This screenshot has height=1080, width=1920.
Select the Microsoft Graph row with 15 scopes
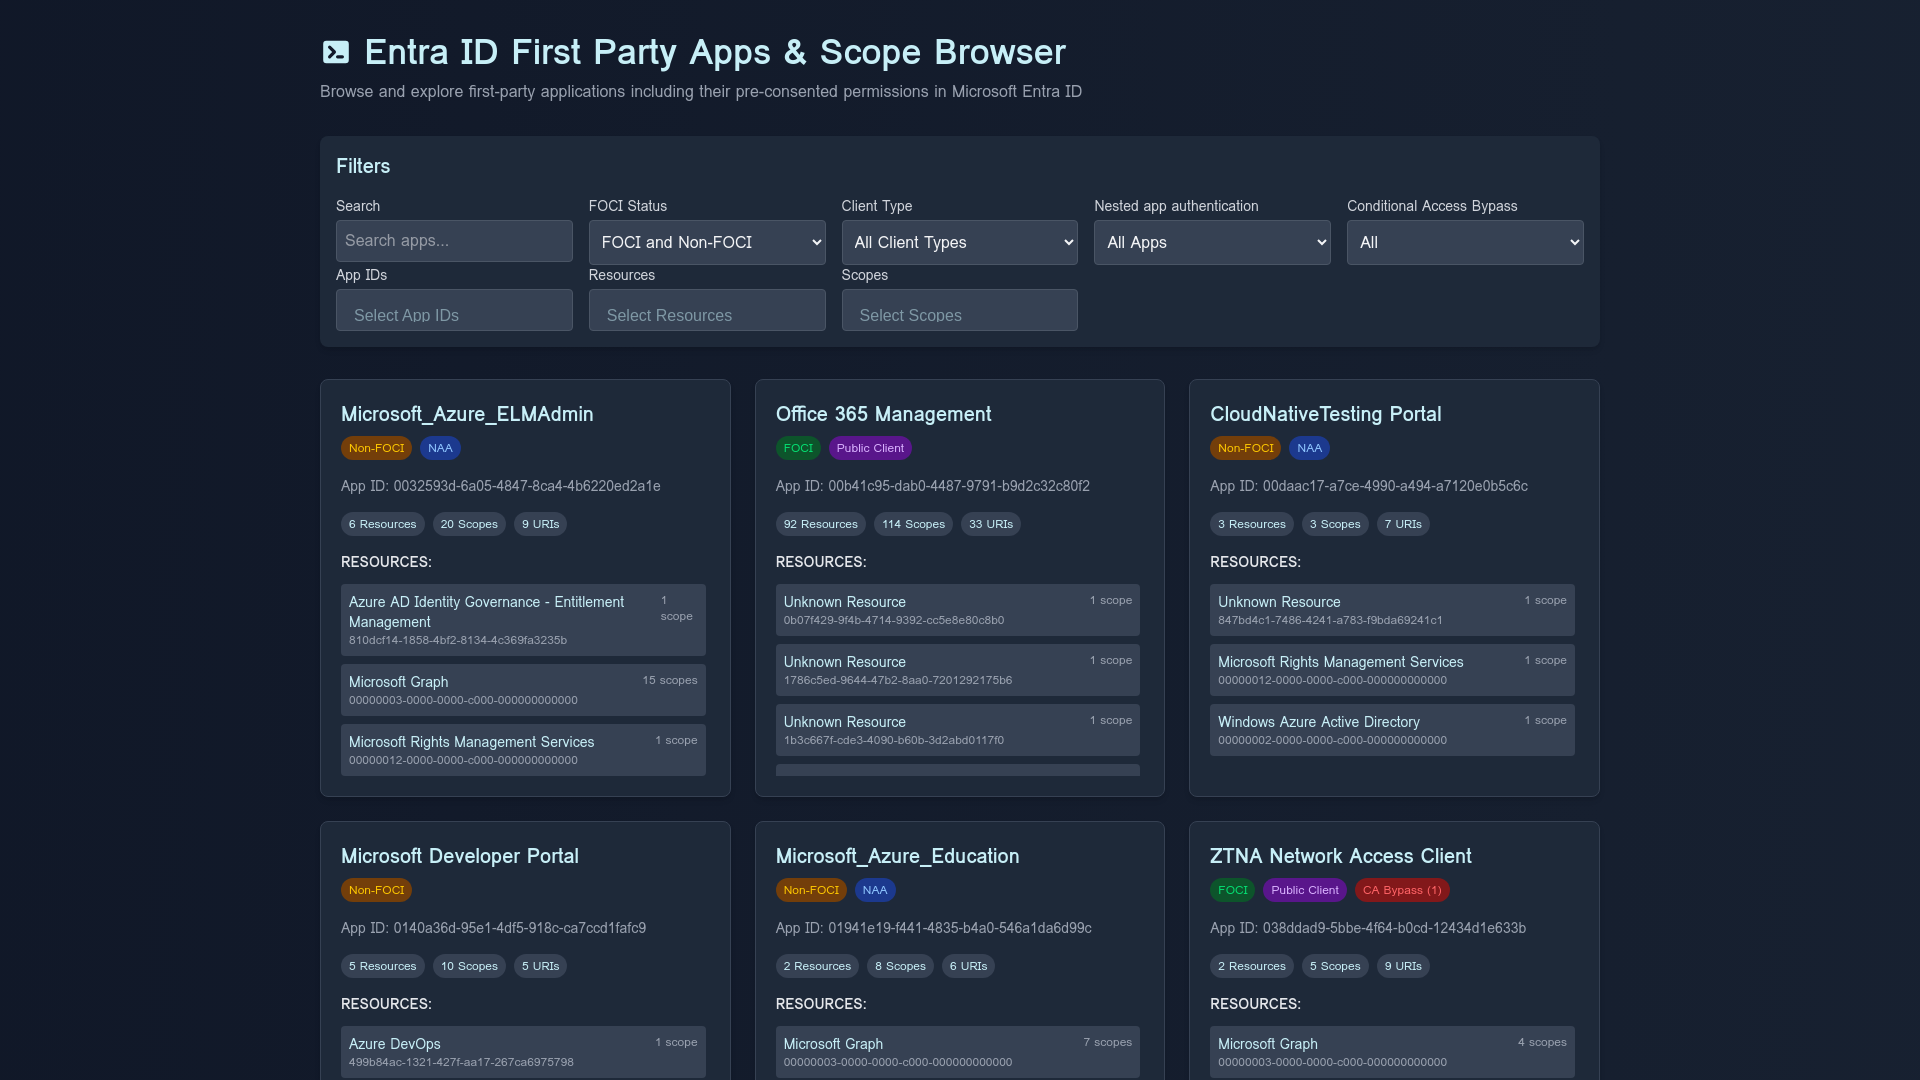[523, 690]
